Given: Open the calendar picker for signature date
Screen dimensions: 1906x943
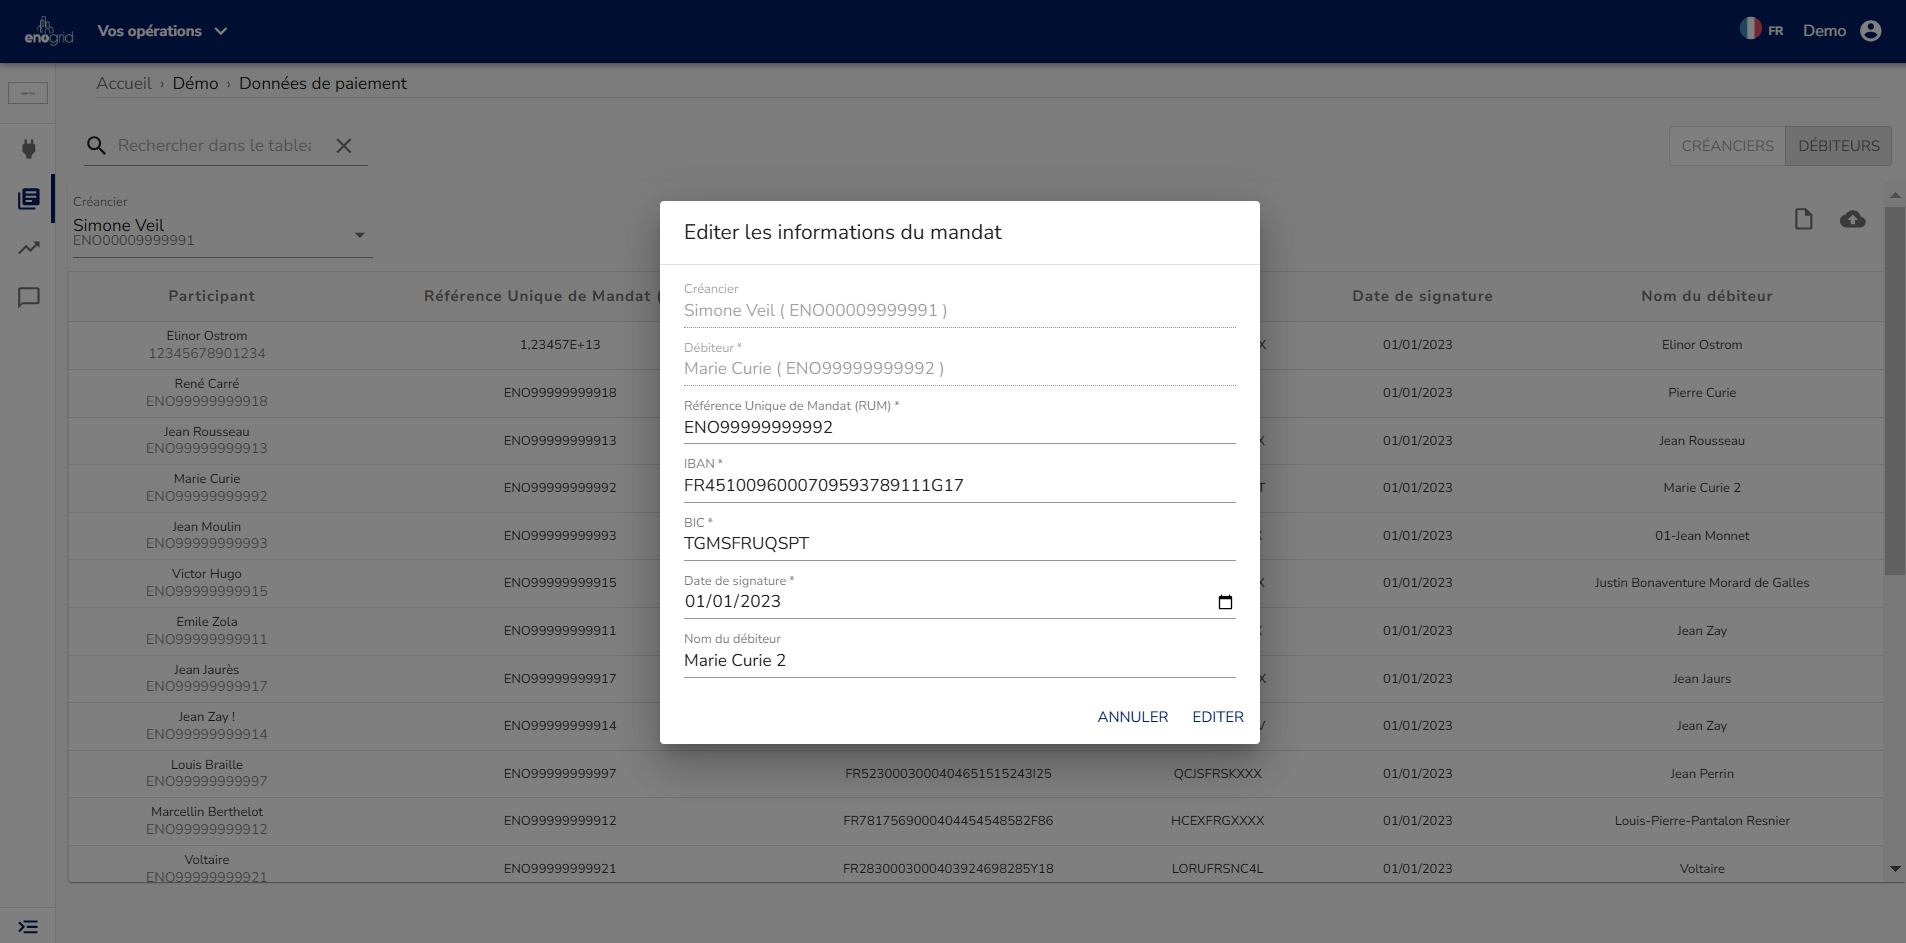Looking at the screenshot, I should (x=1225, y=602).
